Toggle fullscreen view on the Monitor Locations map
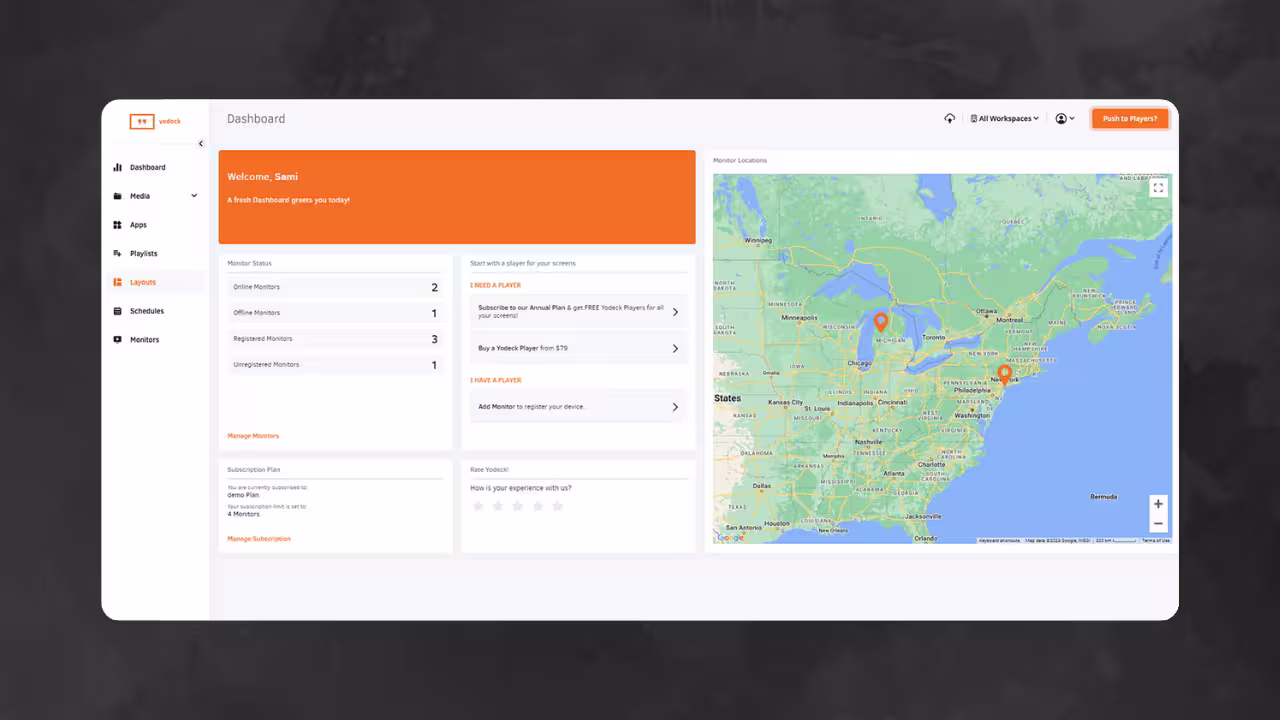The width and height of the screenshot is (1280, 720). tap(1158, 187)
